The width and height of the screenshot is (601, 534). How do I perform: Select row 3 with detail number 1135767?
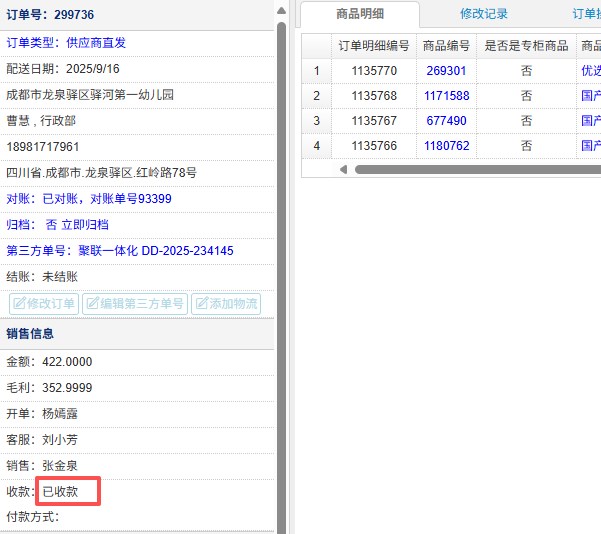[374, 121]
